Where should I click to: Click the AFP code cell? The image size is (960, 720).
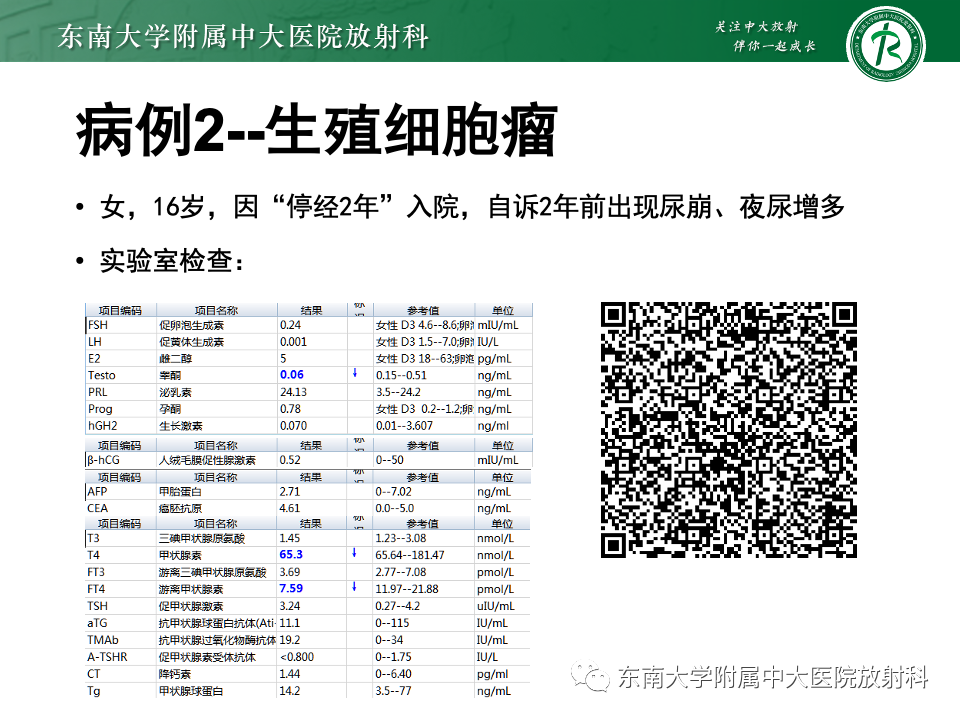97,492
